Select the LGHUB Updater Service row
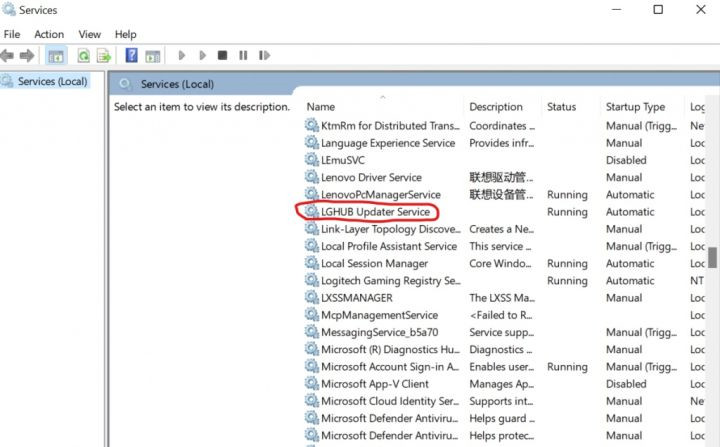Screen dimensions: 720x447 click(x=375, y=212)
